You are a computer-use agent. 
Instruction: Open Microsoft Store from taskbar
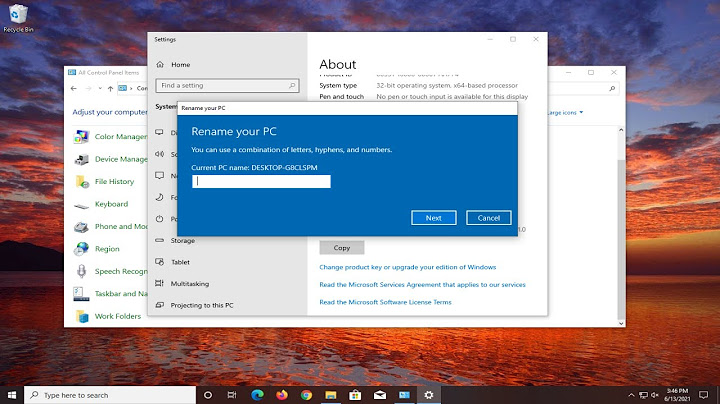click(355, 395)
